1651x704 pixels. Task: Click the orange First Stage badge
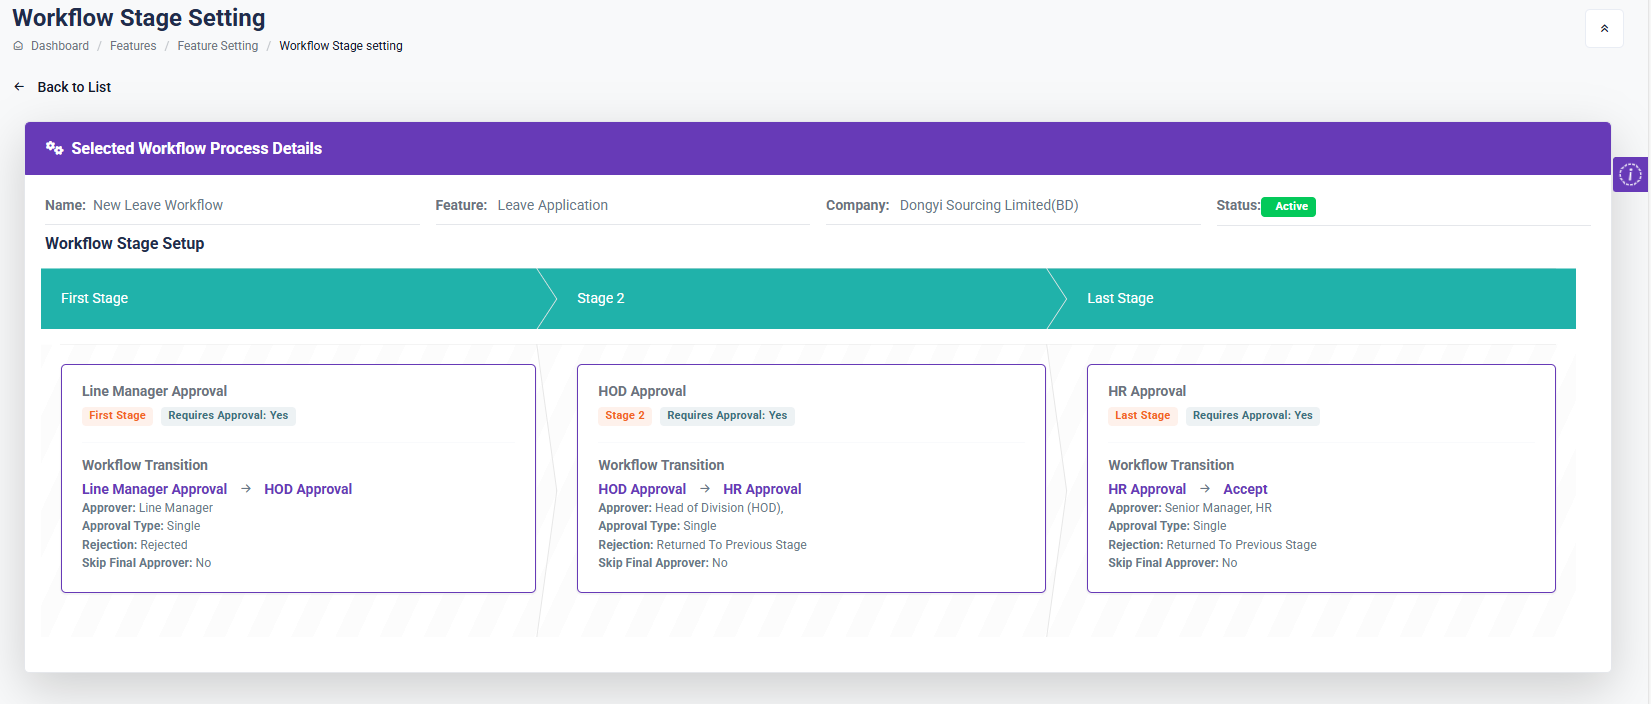point(117,416)
